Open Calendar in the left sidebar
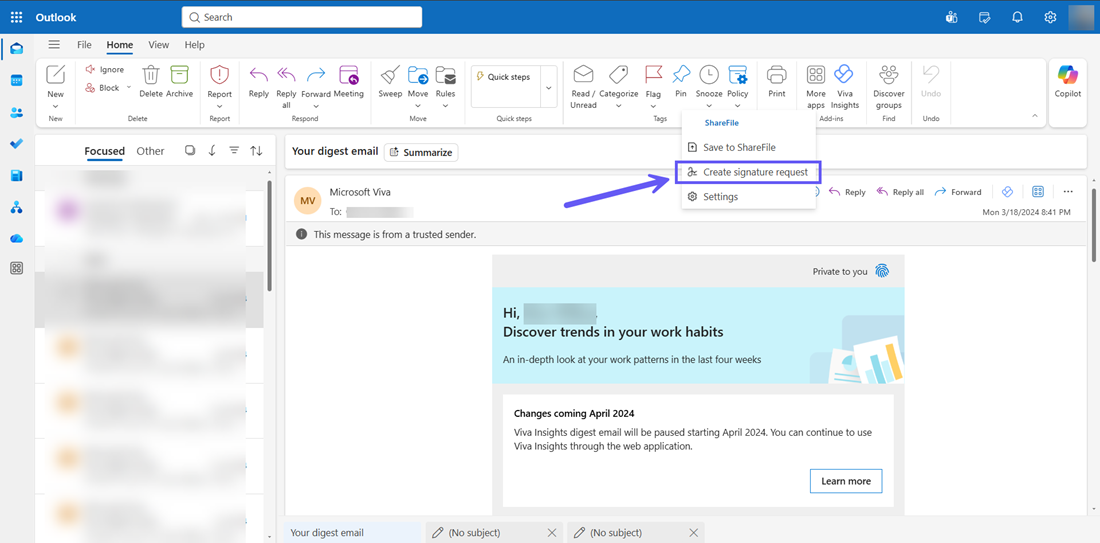 16,80
